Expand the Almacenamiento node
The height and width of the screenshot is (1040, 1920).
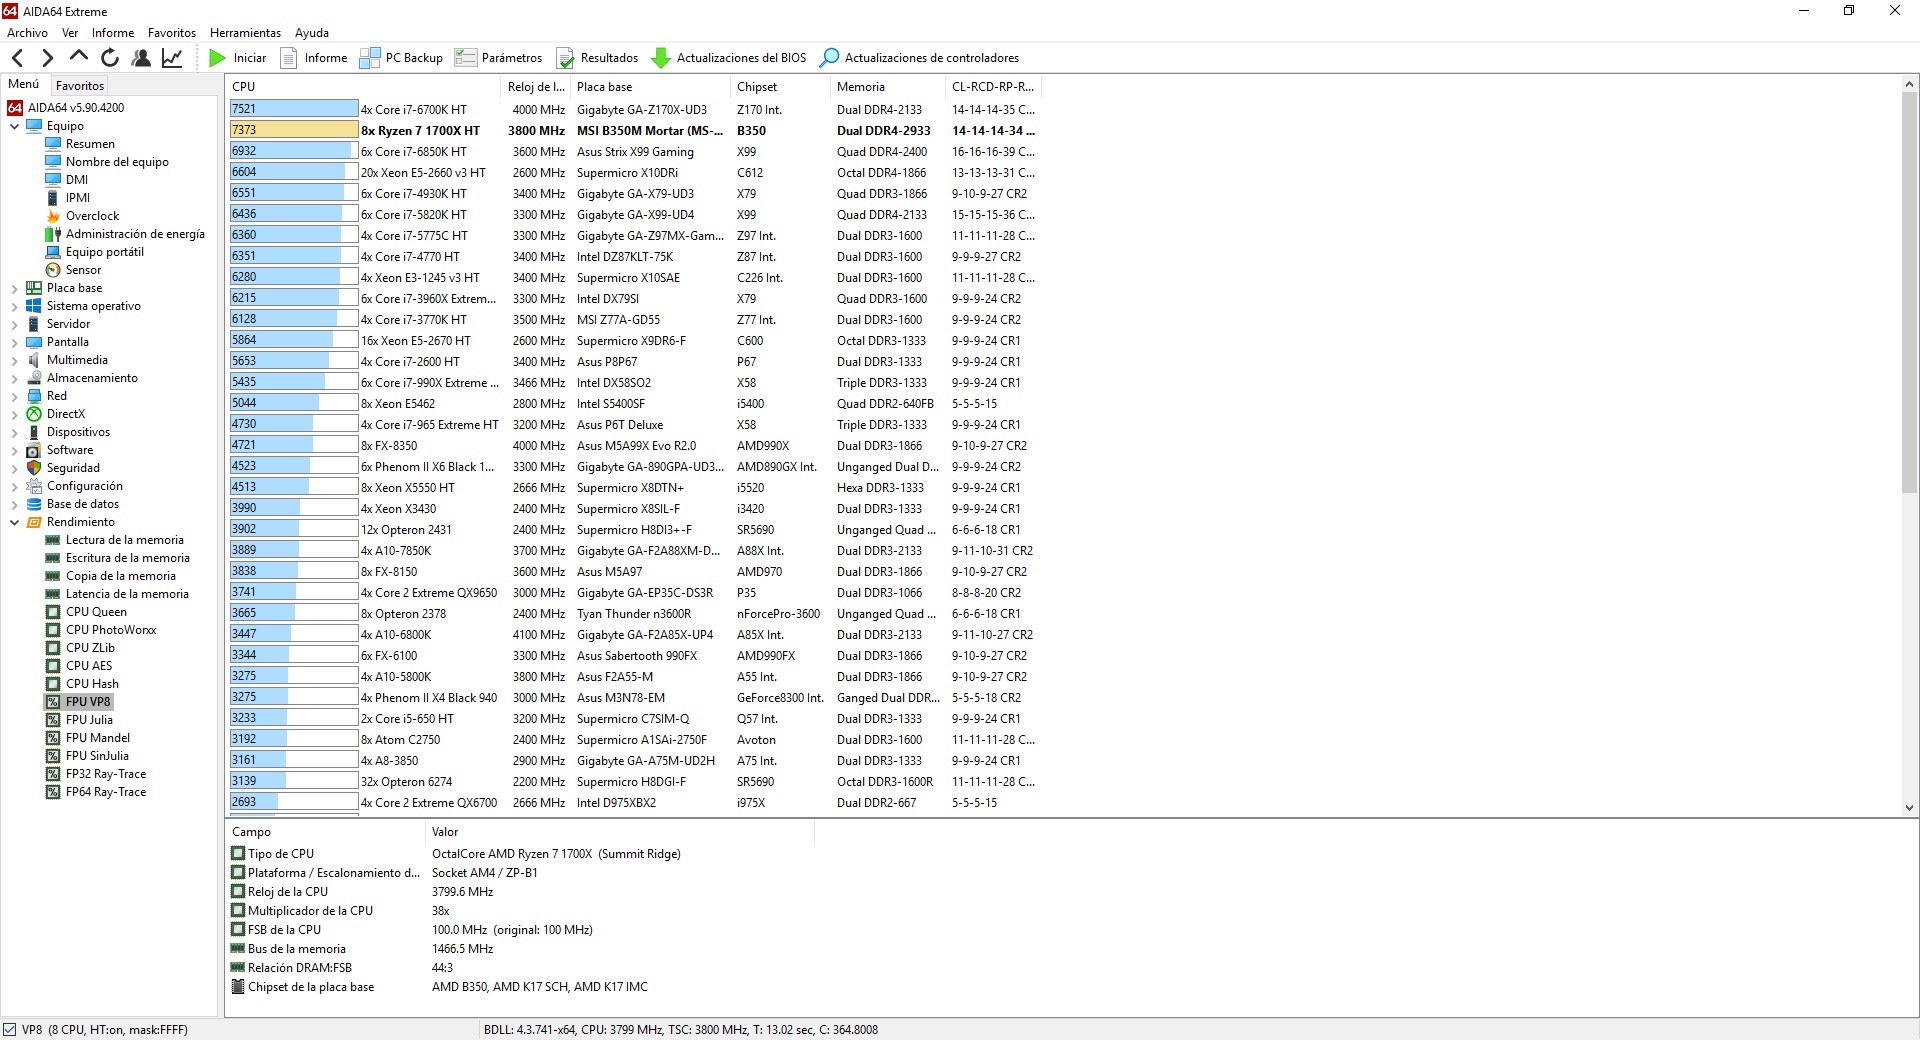14,378
